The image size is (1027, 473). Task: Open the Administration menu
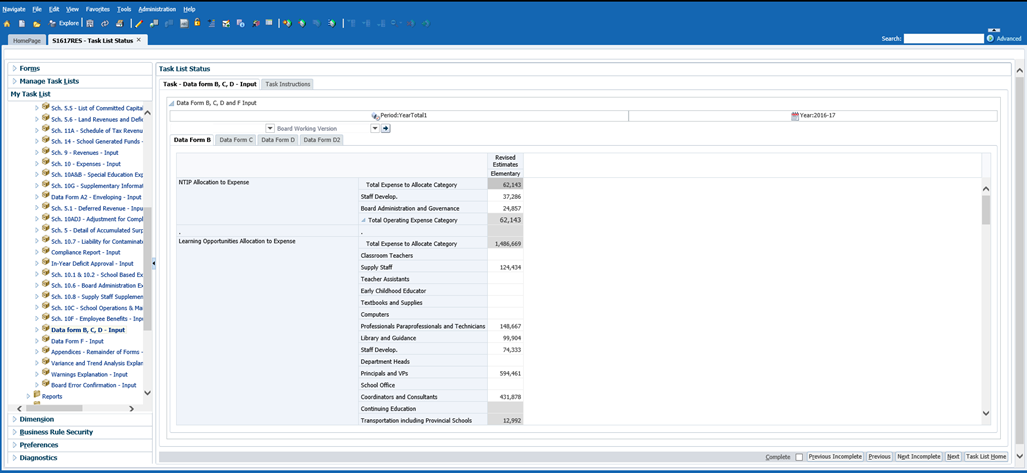(156, 9)
